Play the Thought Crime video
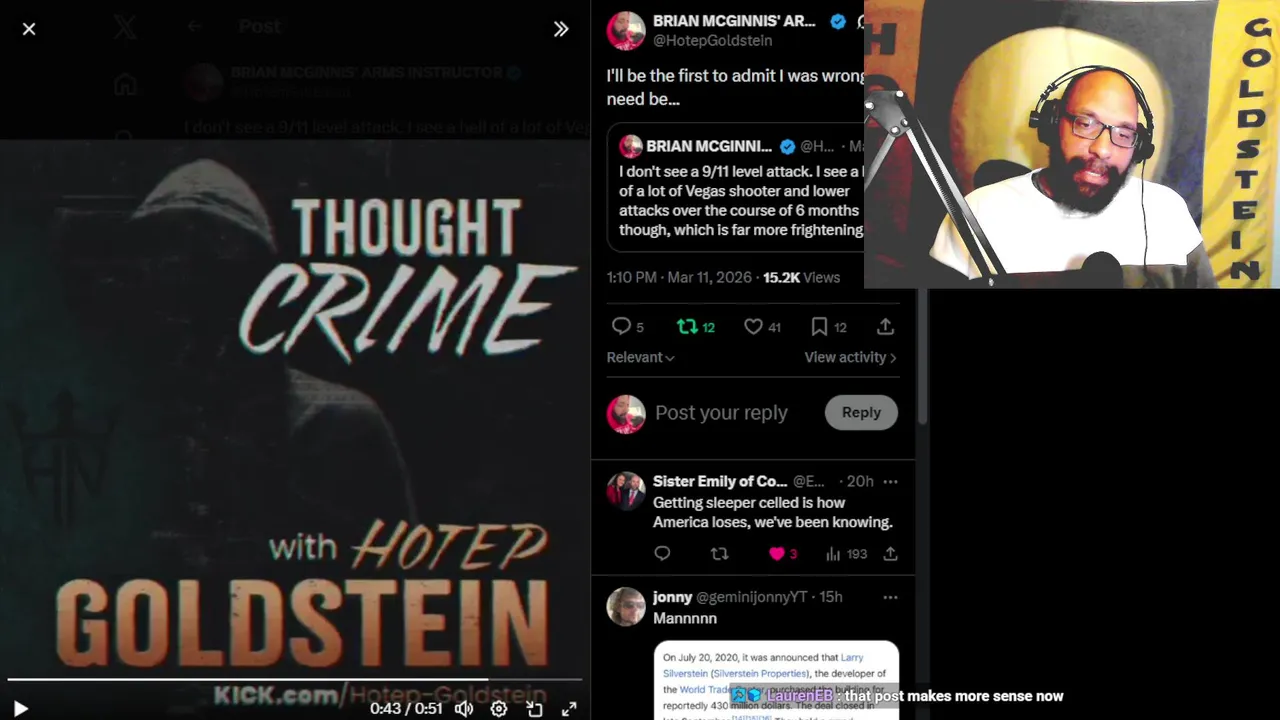Viewport: 1280px width, 720px height. click(x=20, y=708)
